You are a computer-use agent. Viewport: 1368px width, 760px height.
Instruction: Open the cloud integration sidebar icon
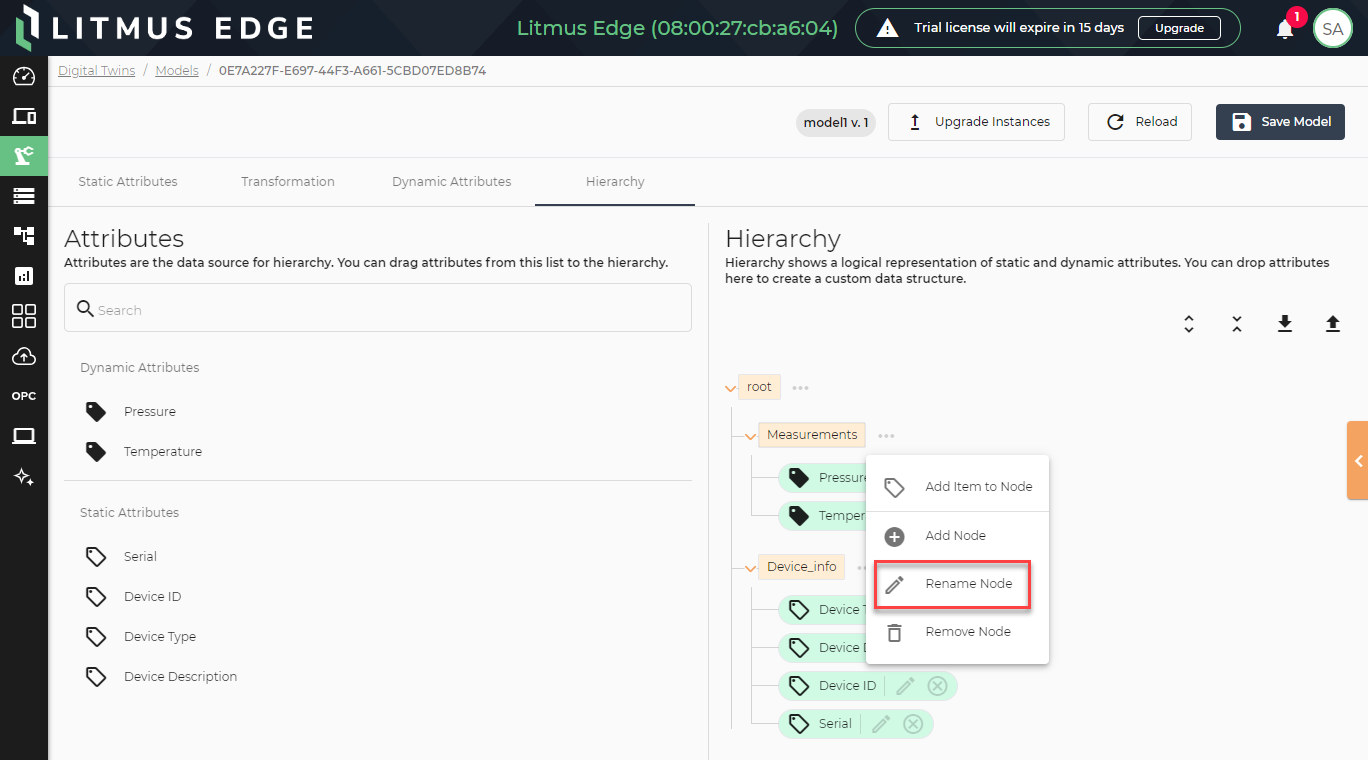coord(24,356)
